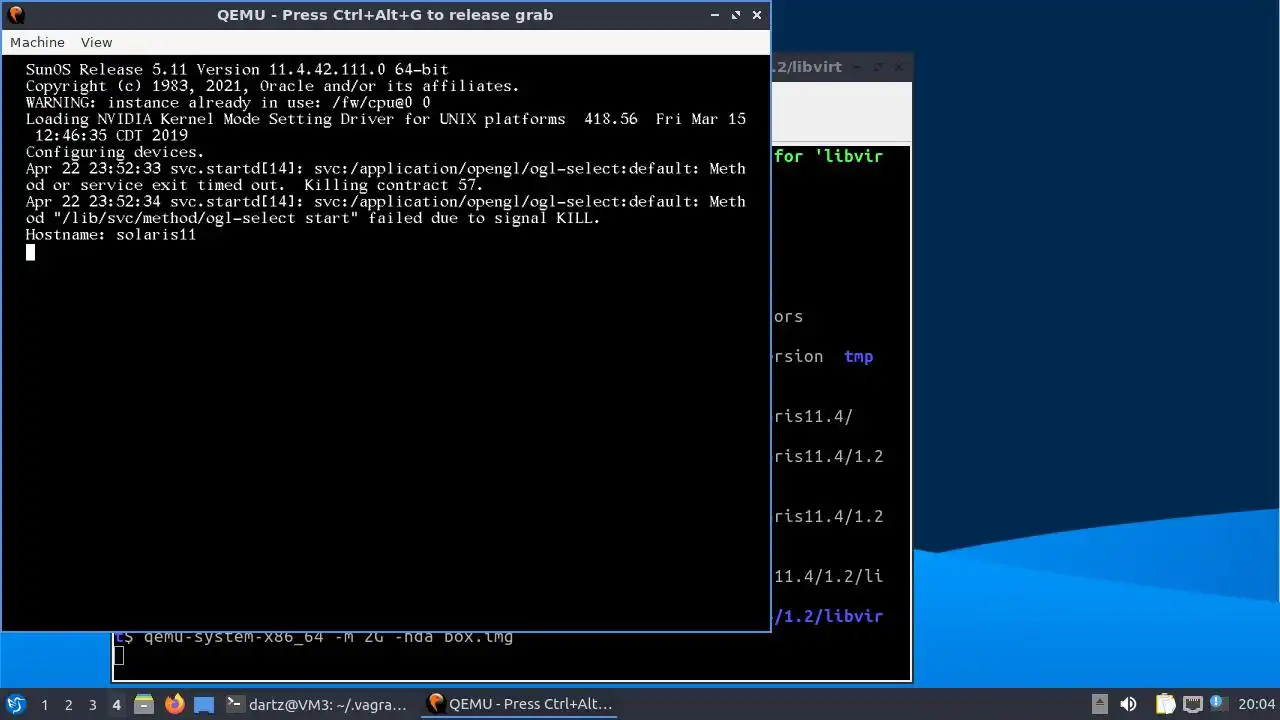1280x720 pixels.
Task: Open the View menu in QEMU
Action: [x=96, y=42]
